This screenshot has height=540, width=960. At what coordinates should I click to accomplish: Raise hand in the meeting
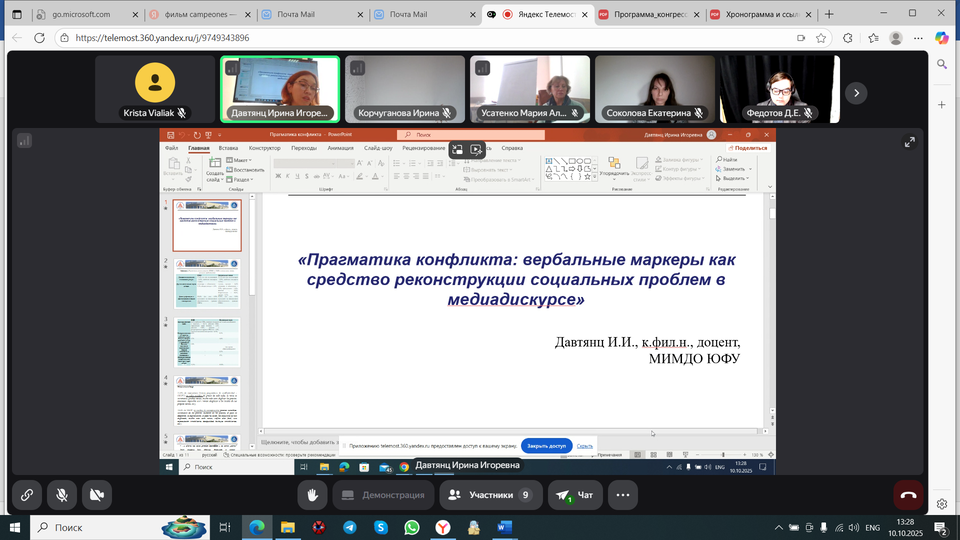pyautogui.click(x=312, y=494)
